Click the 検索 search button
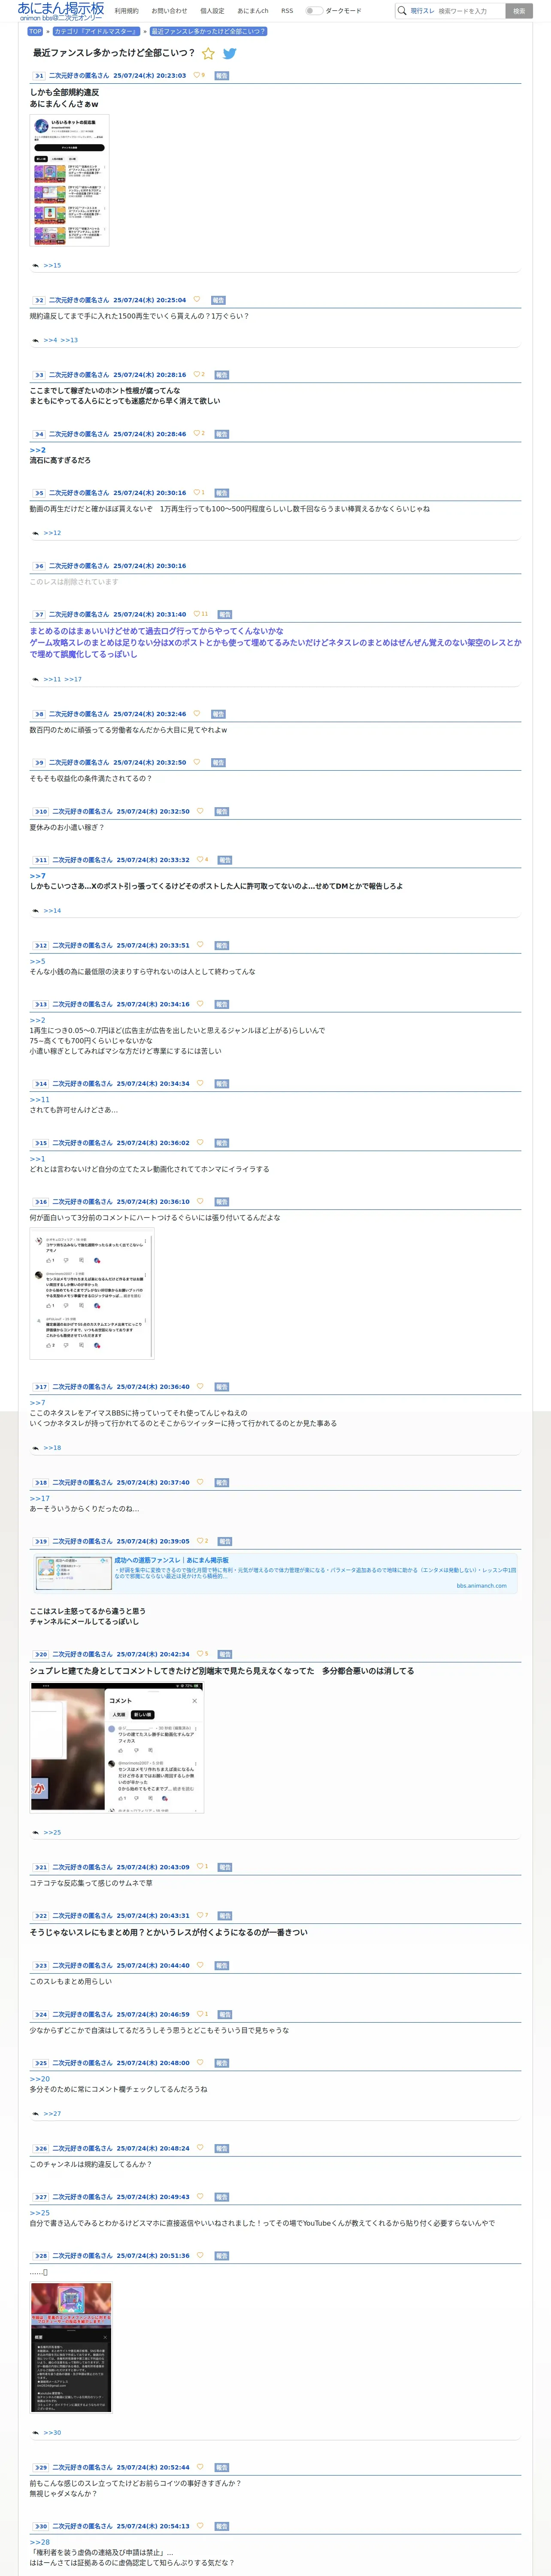 point(518,11)
